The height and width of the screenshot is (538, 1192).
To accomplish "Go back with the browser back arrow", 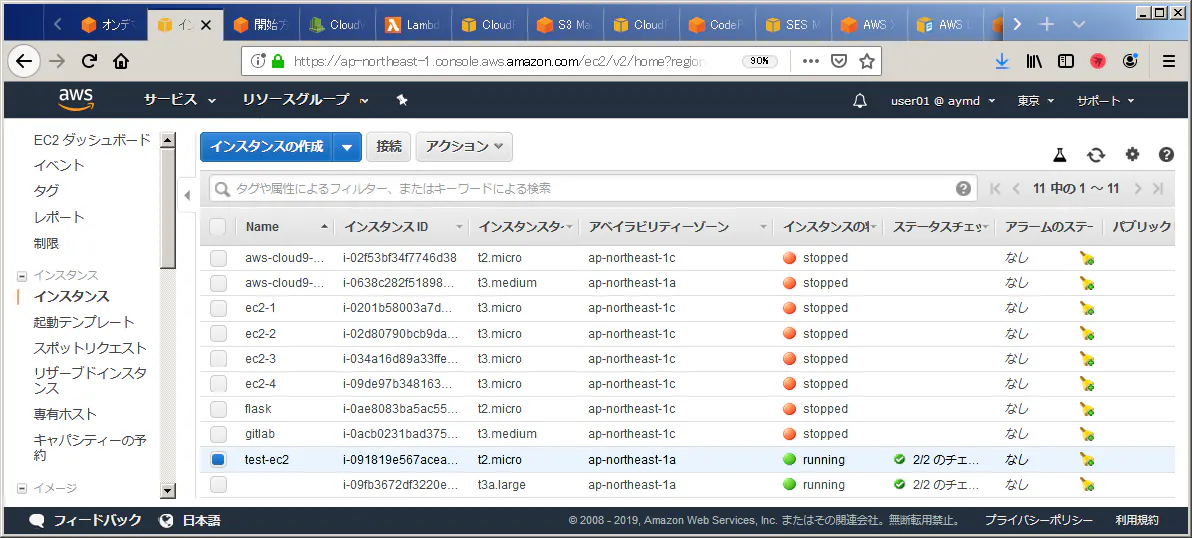I will (24, 62).
